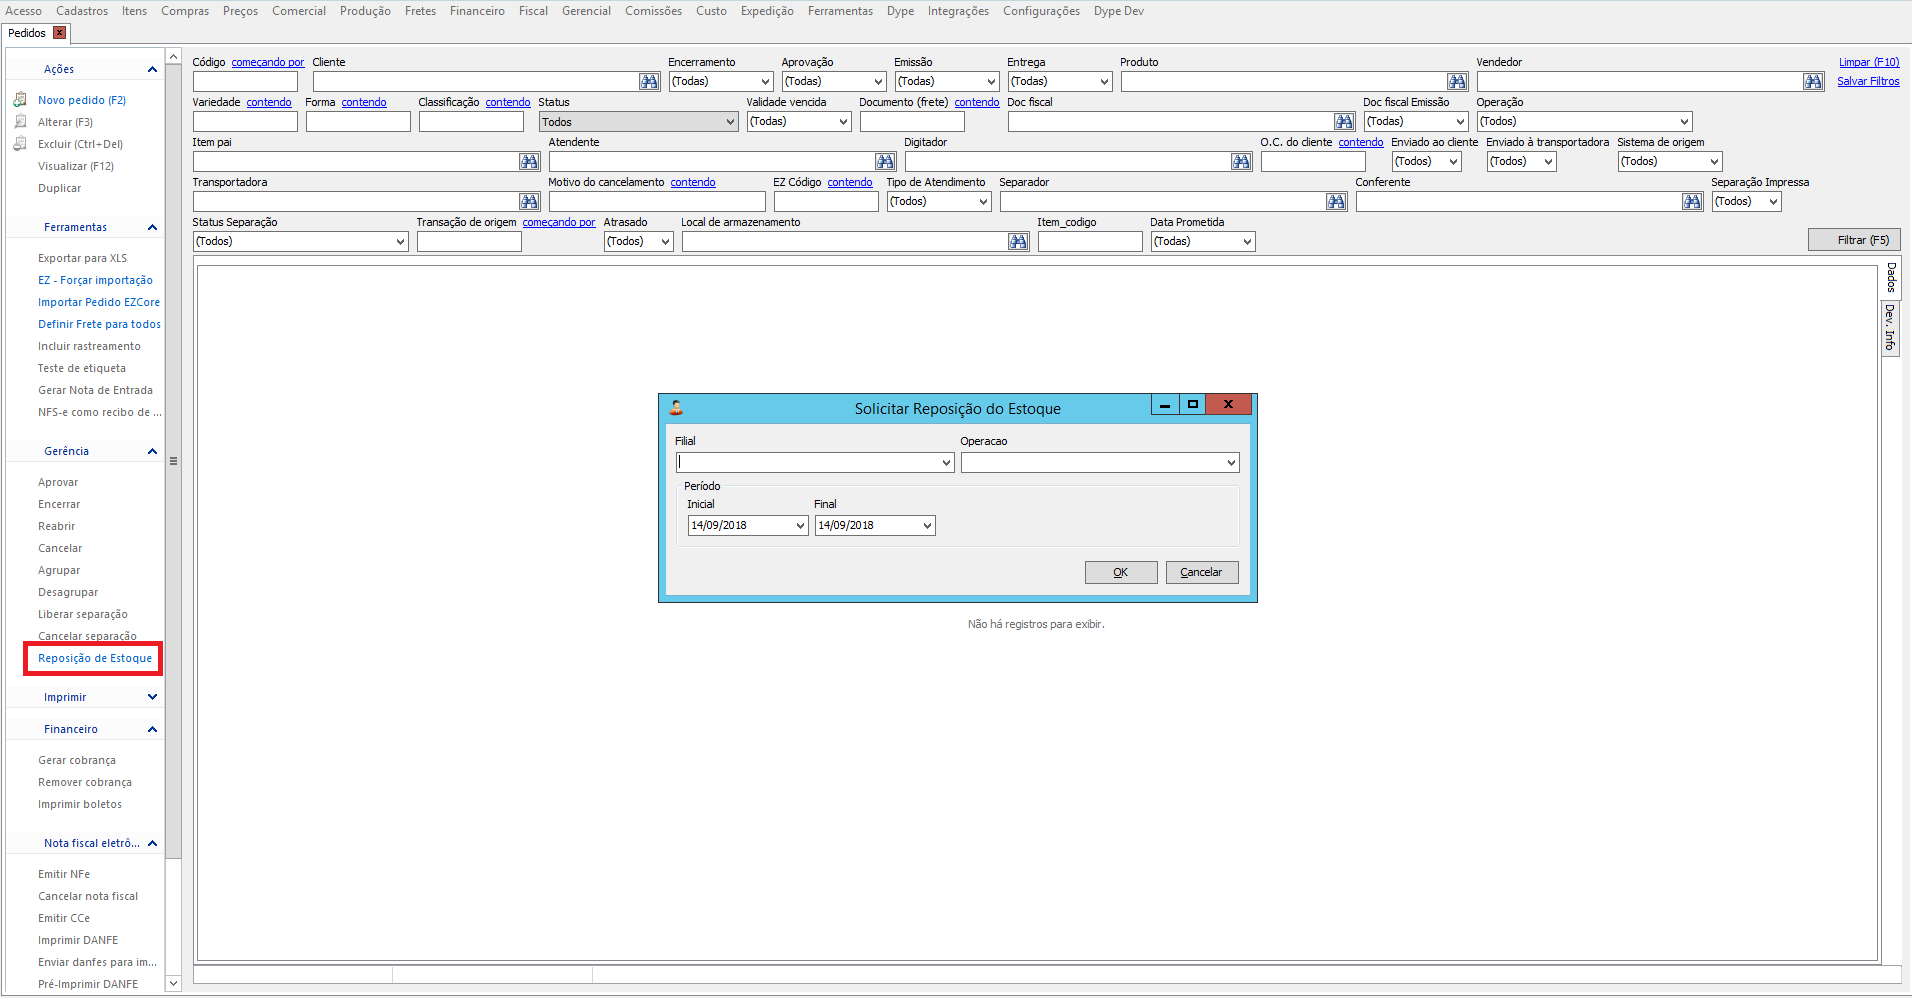Click the Limpar (F10) link
Image resolution: width=1912 pixels, height=998 pixels.
1868,62
